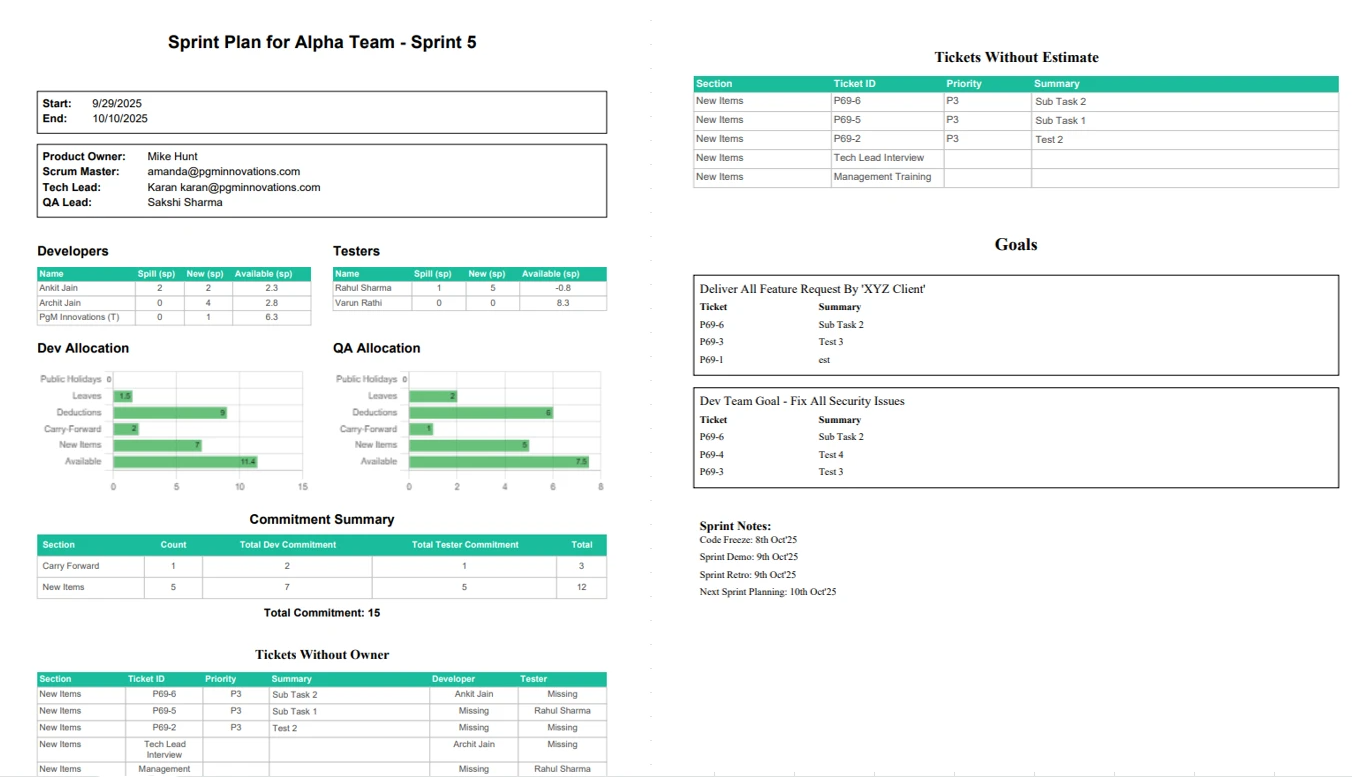Click the 'Commitment Summary' heading

tap(322, 519)
